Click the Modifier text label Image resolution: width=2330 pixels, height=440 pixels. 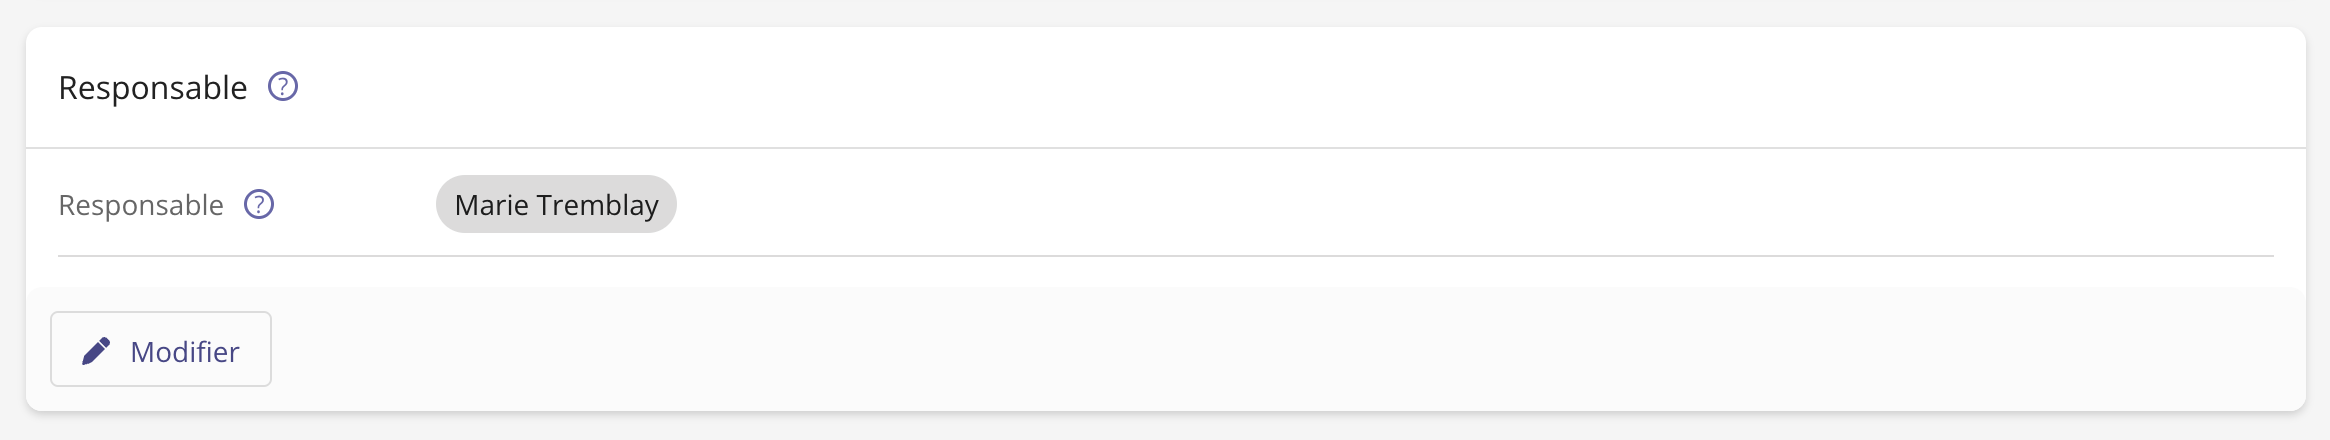185,352
